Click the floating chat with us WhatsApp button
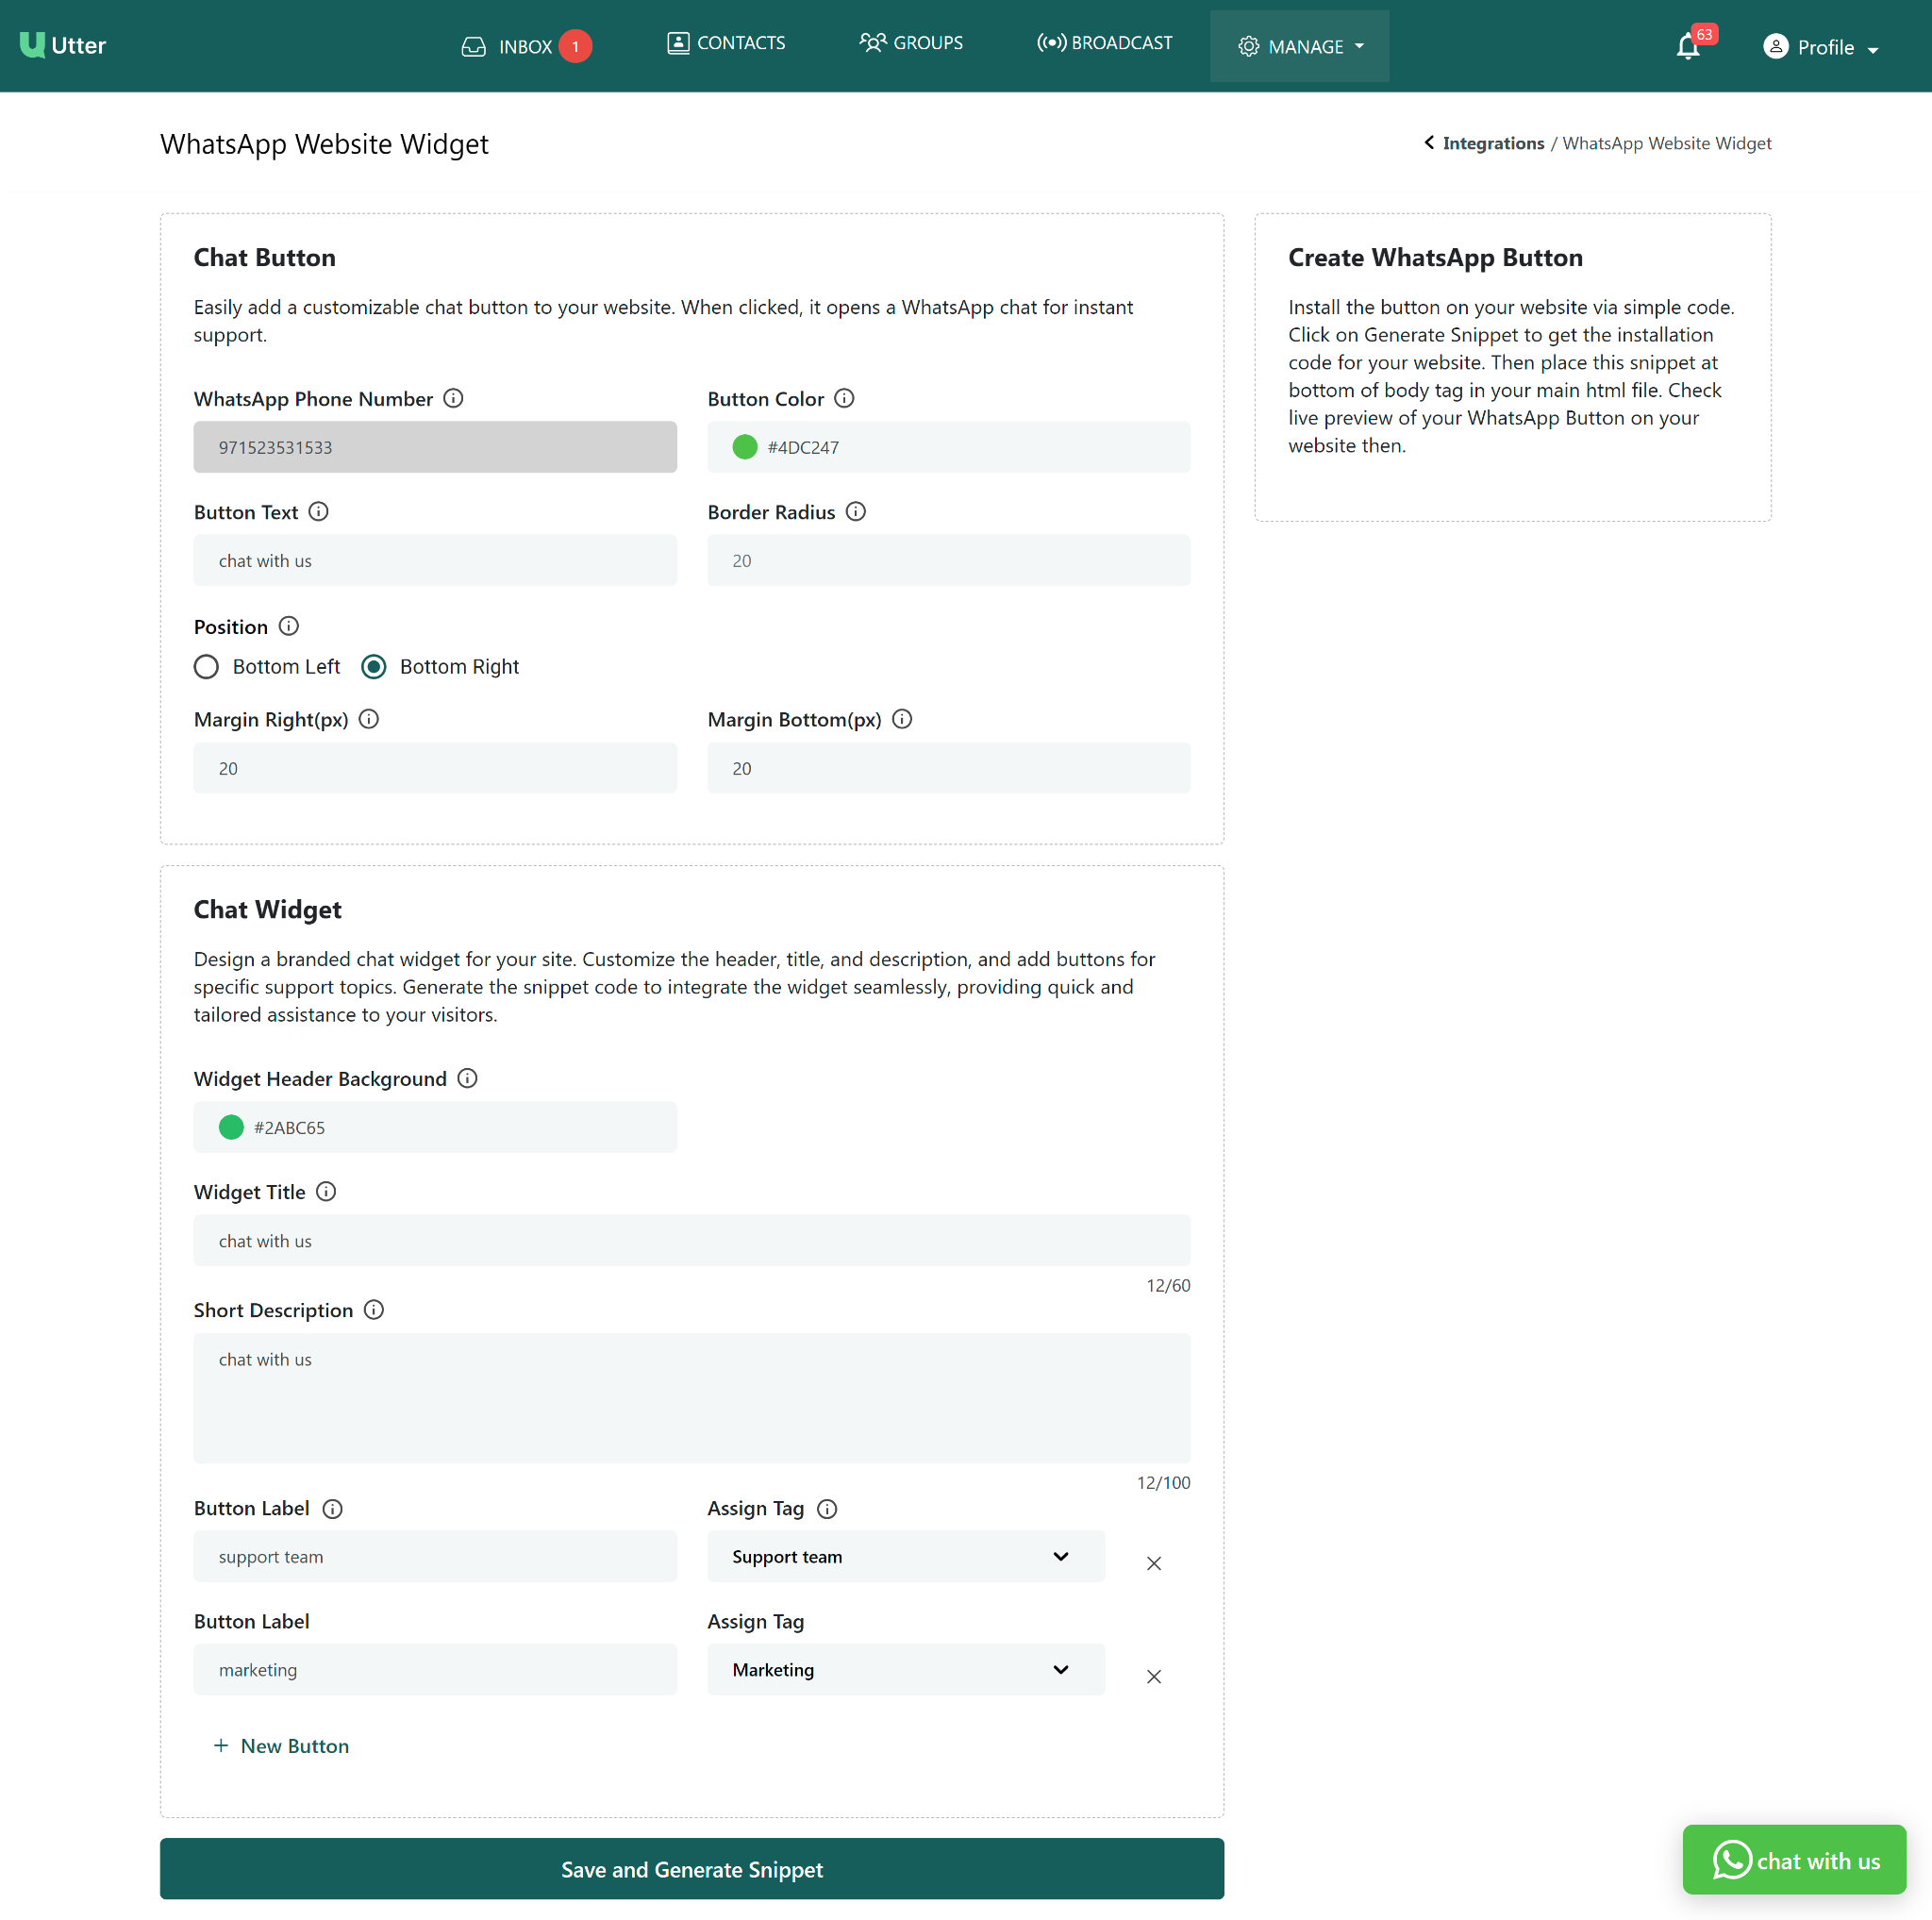The height and width of the screenshot is (1920, 1932). pos(1794,1859)
